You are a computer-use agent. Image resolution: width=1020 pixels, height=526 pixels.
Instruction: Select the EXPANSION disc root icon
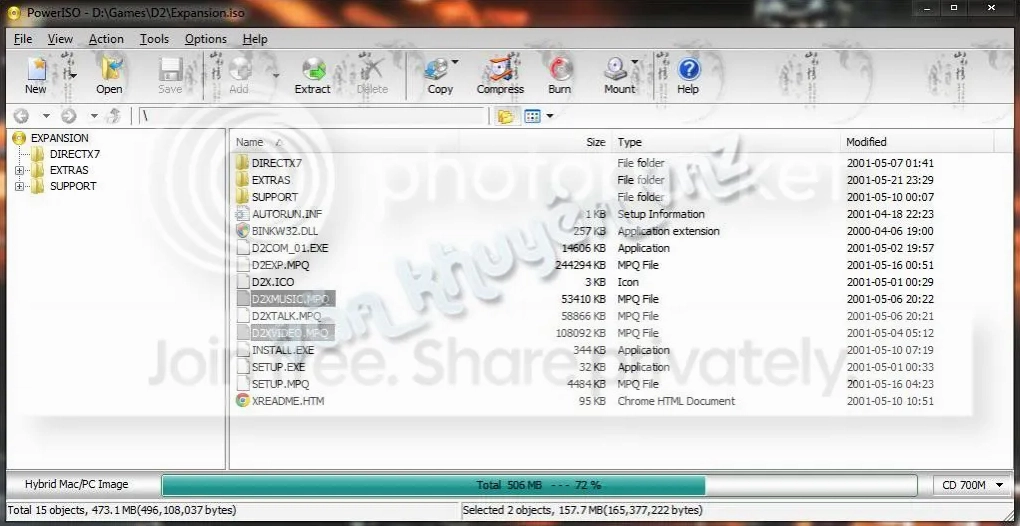[20, 138]
